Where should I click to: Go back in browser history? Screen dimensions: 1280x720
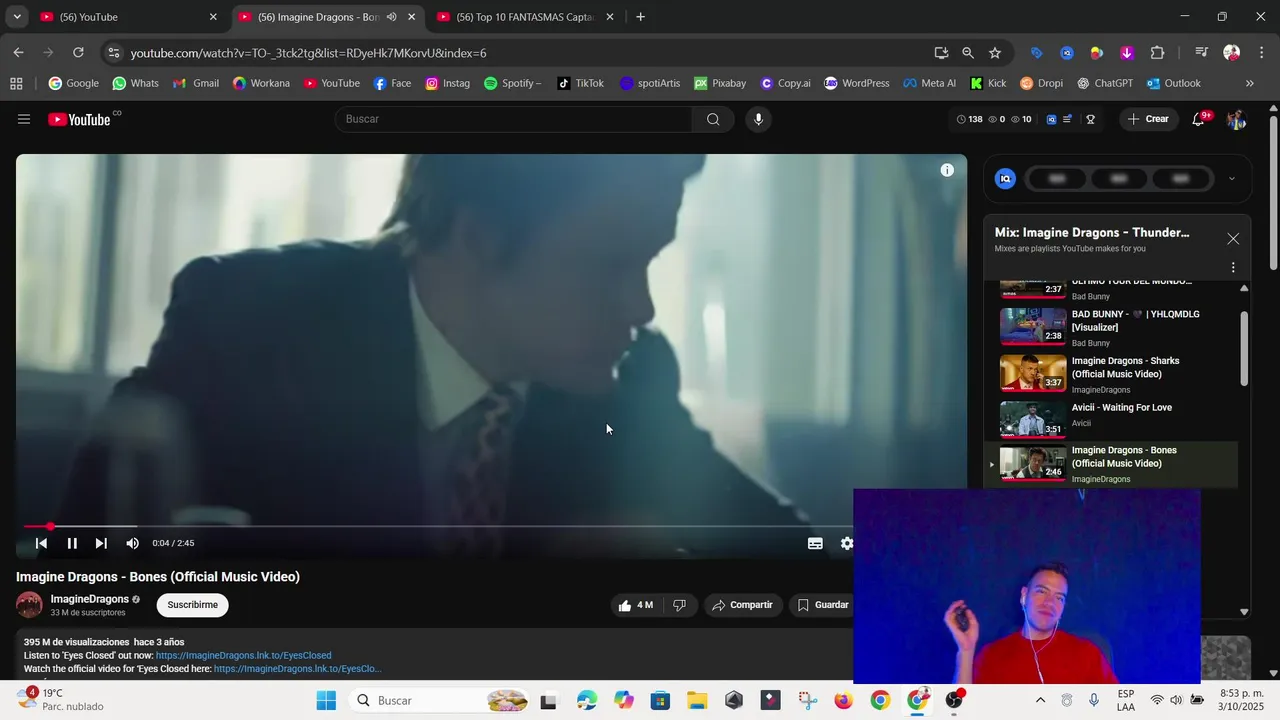(x=19, y=53)
